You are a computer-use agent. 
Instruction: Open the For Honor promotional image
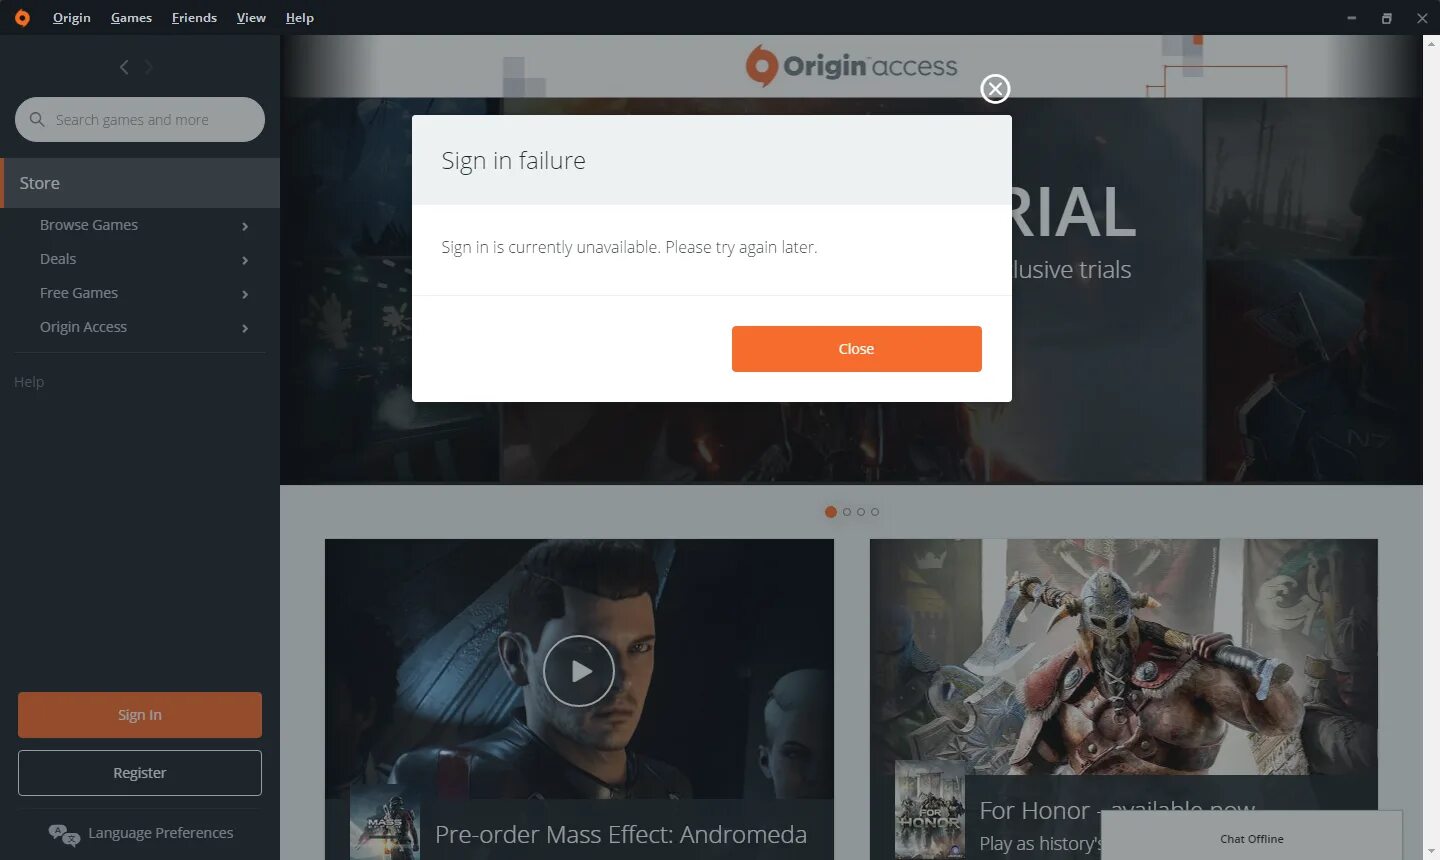tap(1124, 656)
